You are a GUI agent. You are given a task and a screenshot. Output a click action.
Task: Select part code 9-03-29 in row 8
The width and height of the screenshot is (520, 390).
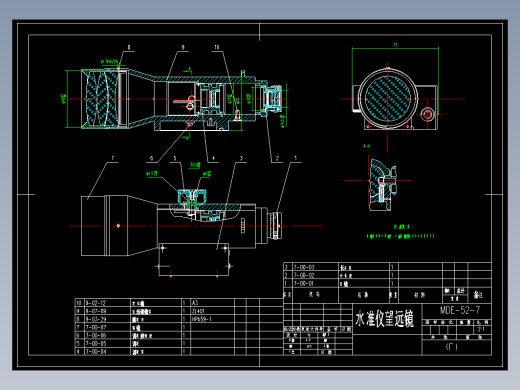pyautogui.click(x=96, y=319)
